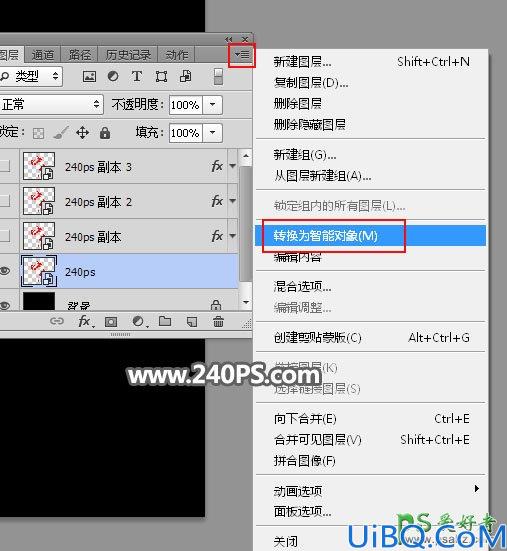Choose 创建剪贴蒙版(C) menu item

point(370,338)
